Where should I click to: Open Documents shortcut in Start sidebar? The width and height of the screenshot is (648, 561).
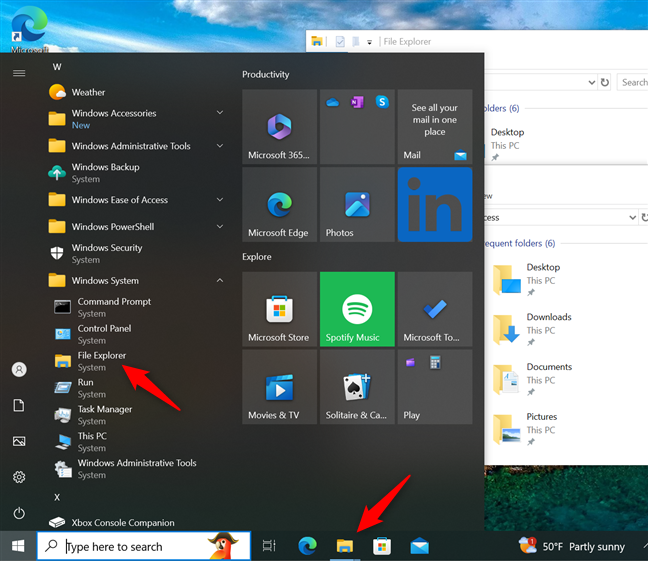(19, 405)
